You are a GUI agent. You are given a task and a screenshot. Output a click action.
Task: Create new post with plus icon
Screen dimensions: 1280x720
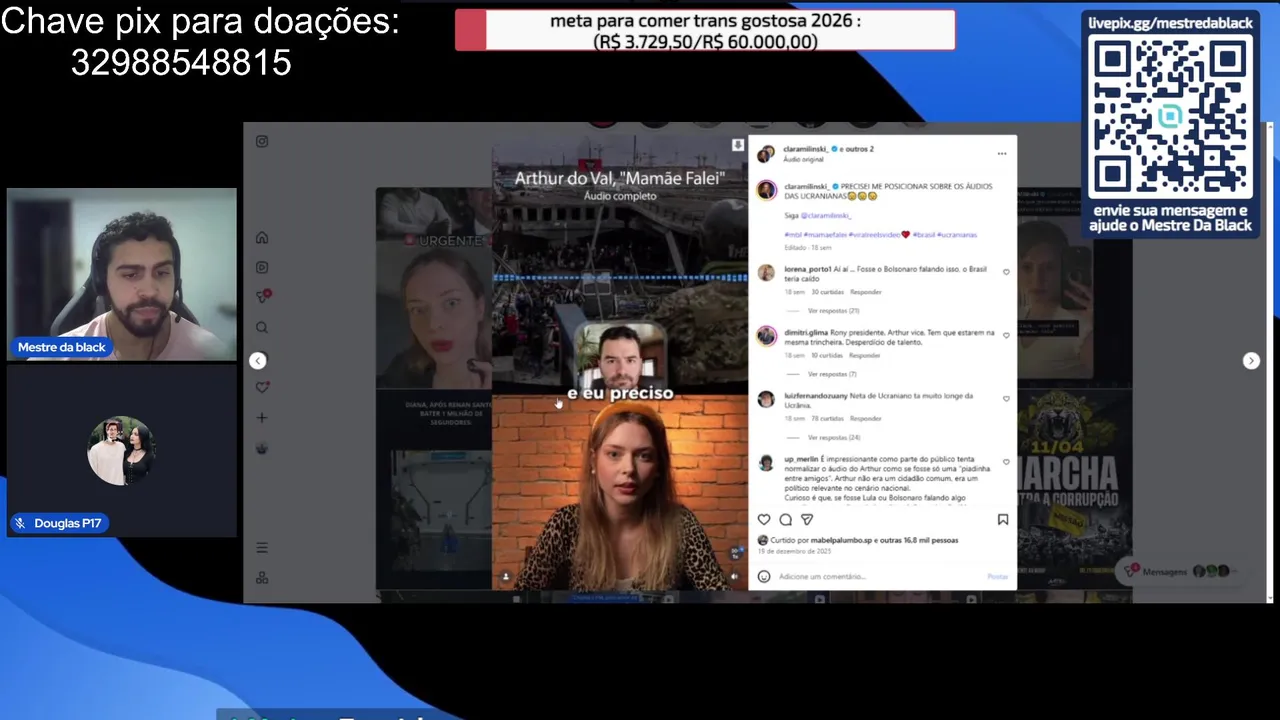tap(262, 418)
